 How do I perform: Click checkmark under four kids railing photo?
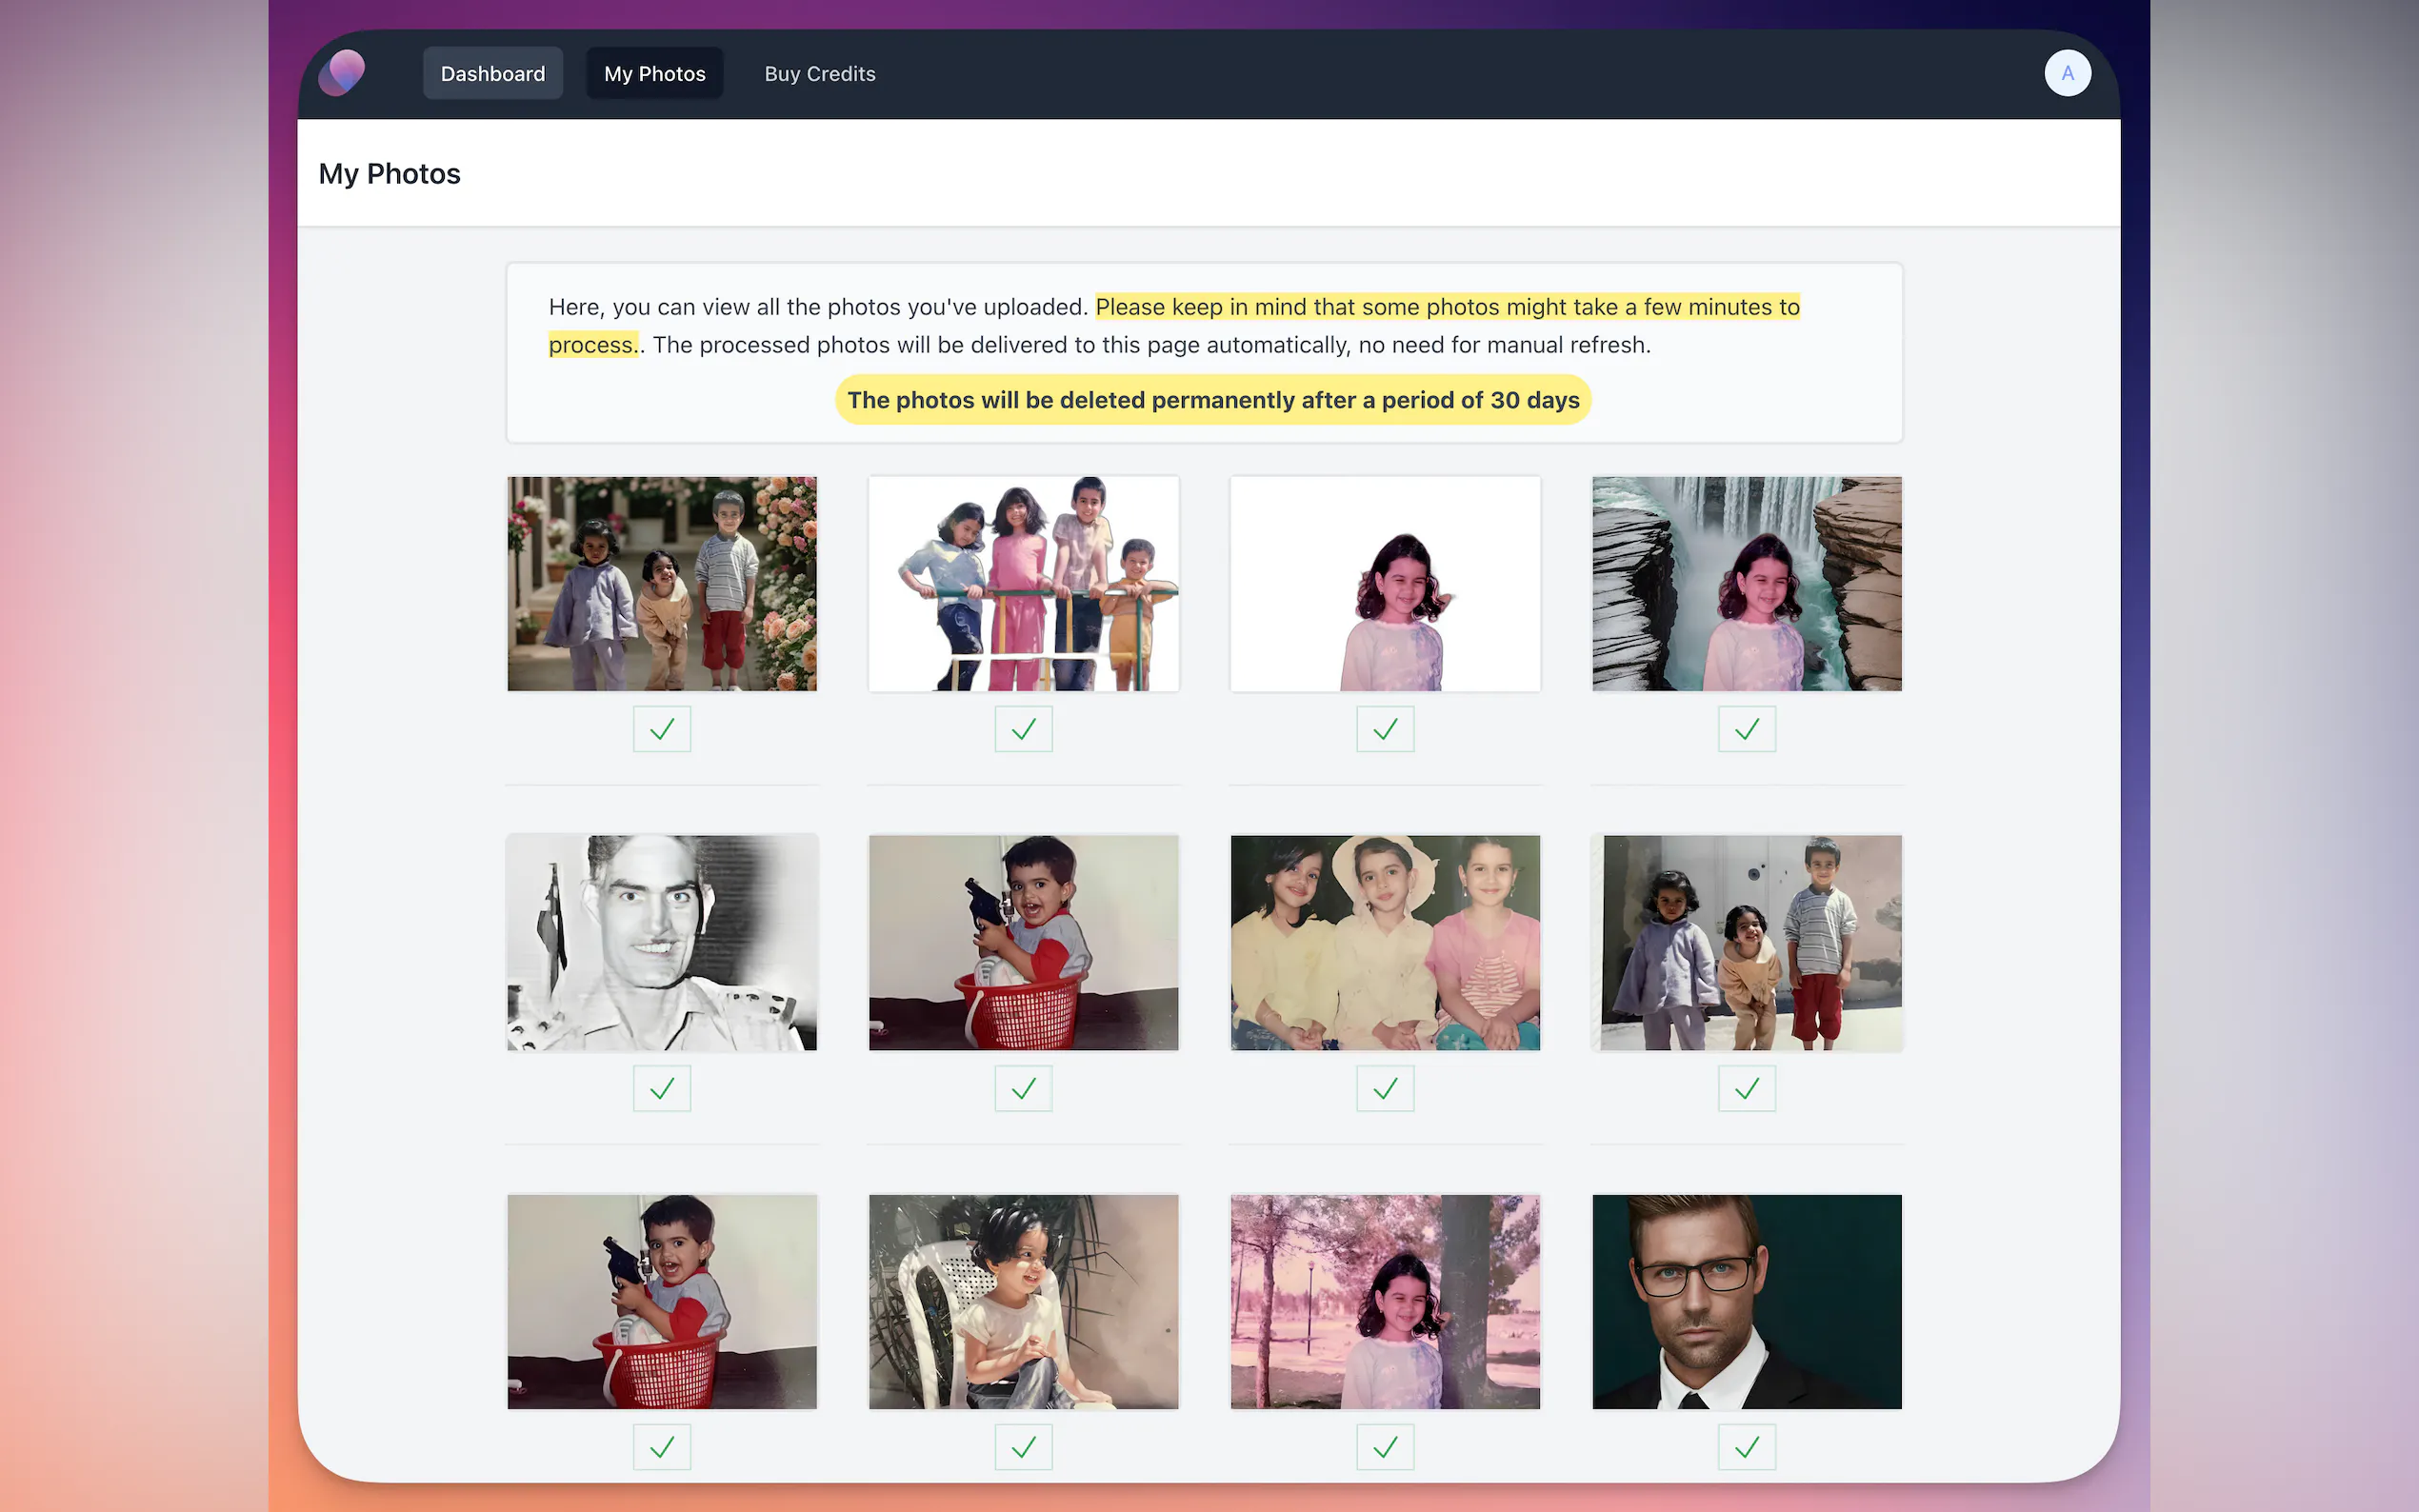pos(1023,729)
